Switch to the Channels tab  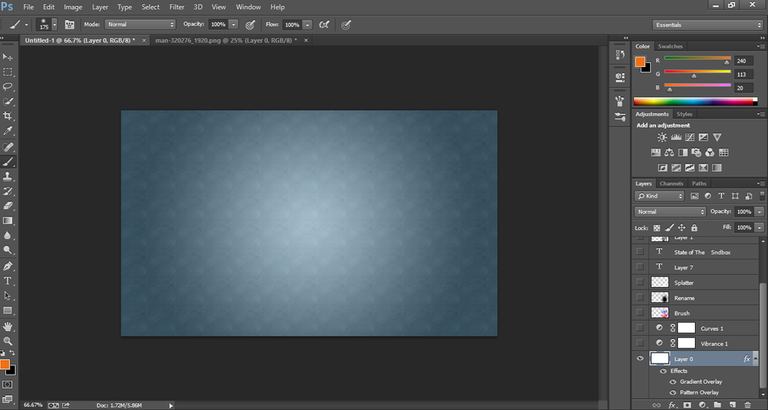point(671,184)
